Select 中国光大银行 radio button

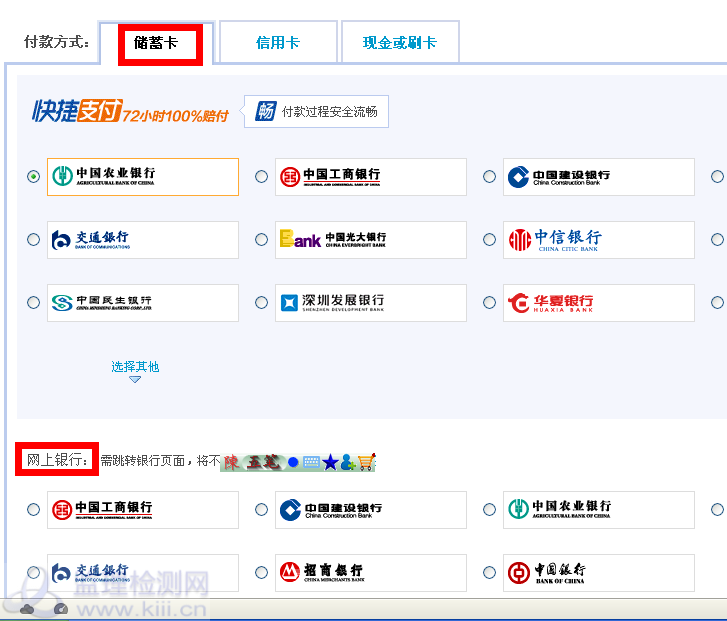click(x=261, y=240)
